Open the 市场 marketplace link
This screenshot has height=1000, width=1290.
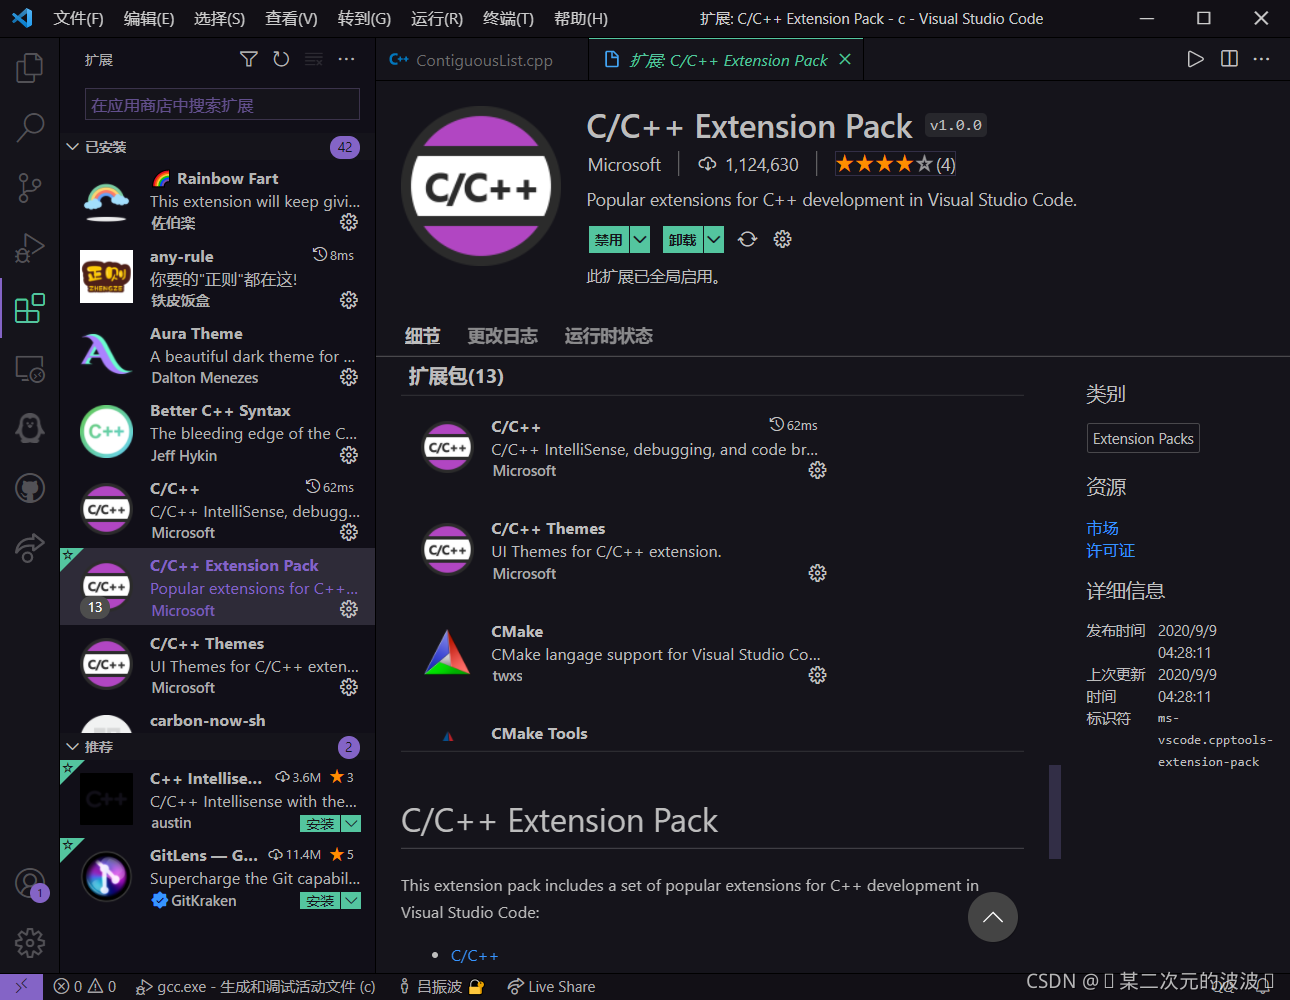(x=1102, y=528)
